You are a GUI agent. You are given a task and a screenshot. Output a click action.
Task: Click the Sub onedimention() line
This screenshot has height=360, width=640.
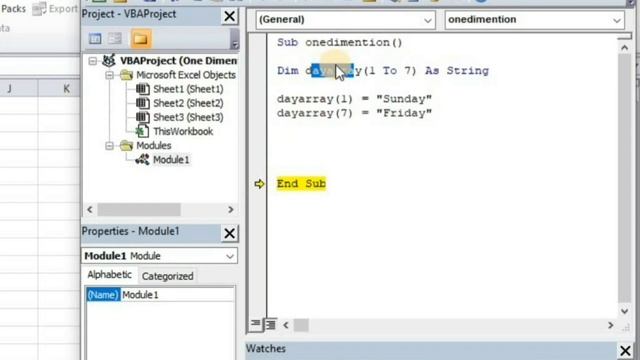pos(340,42)
